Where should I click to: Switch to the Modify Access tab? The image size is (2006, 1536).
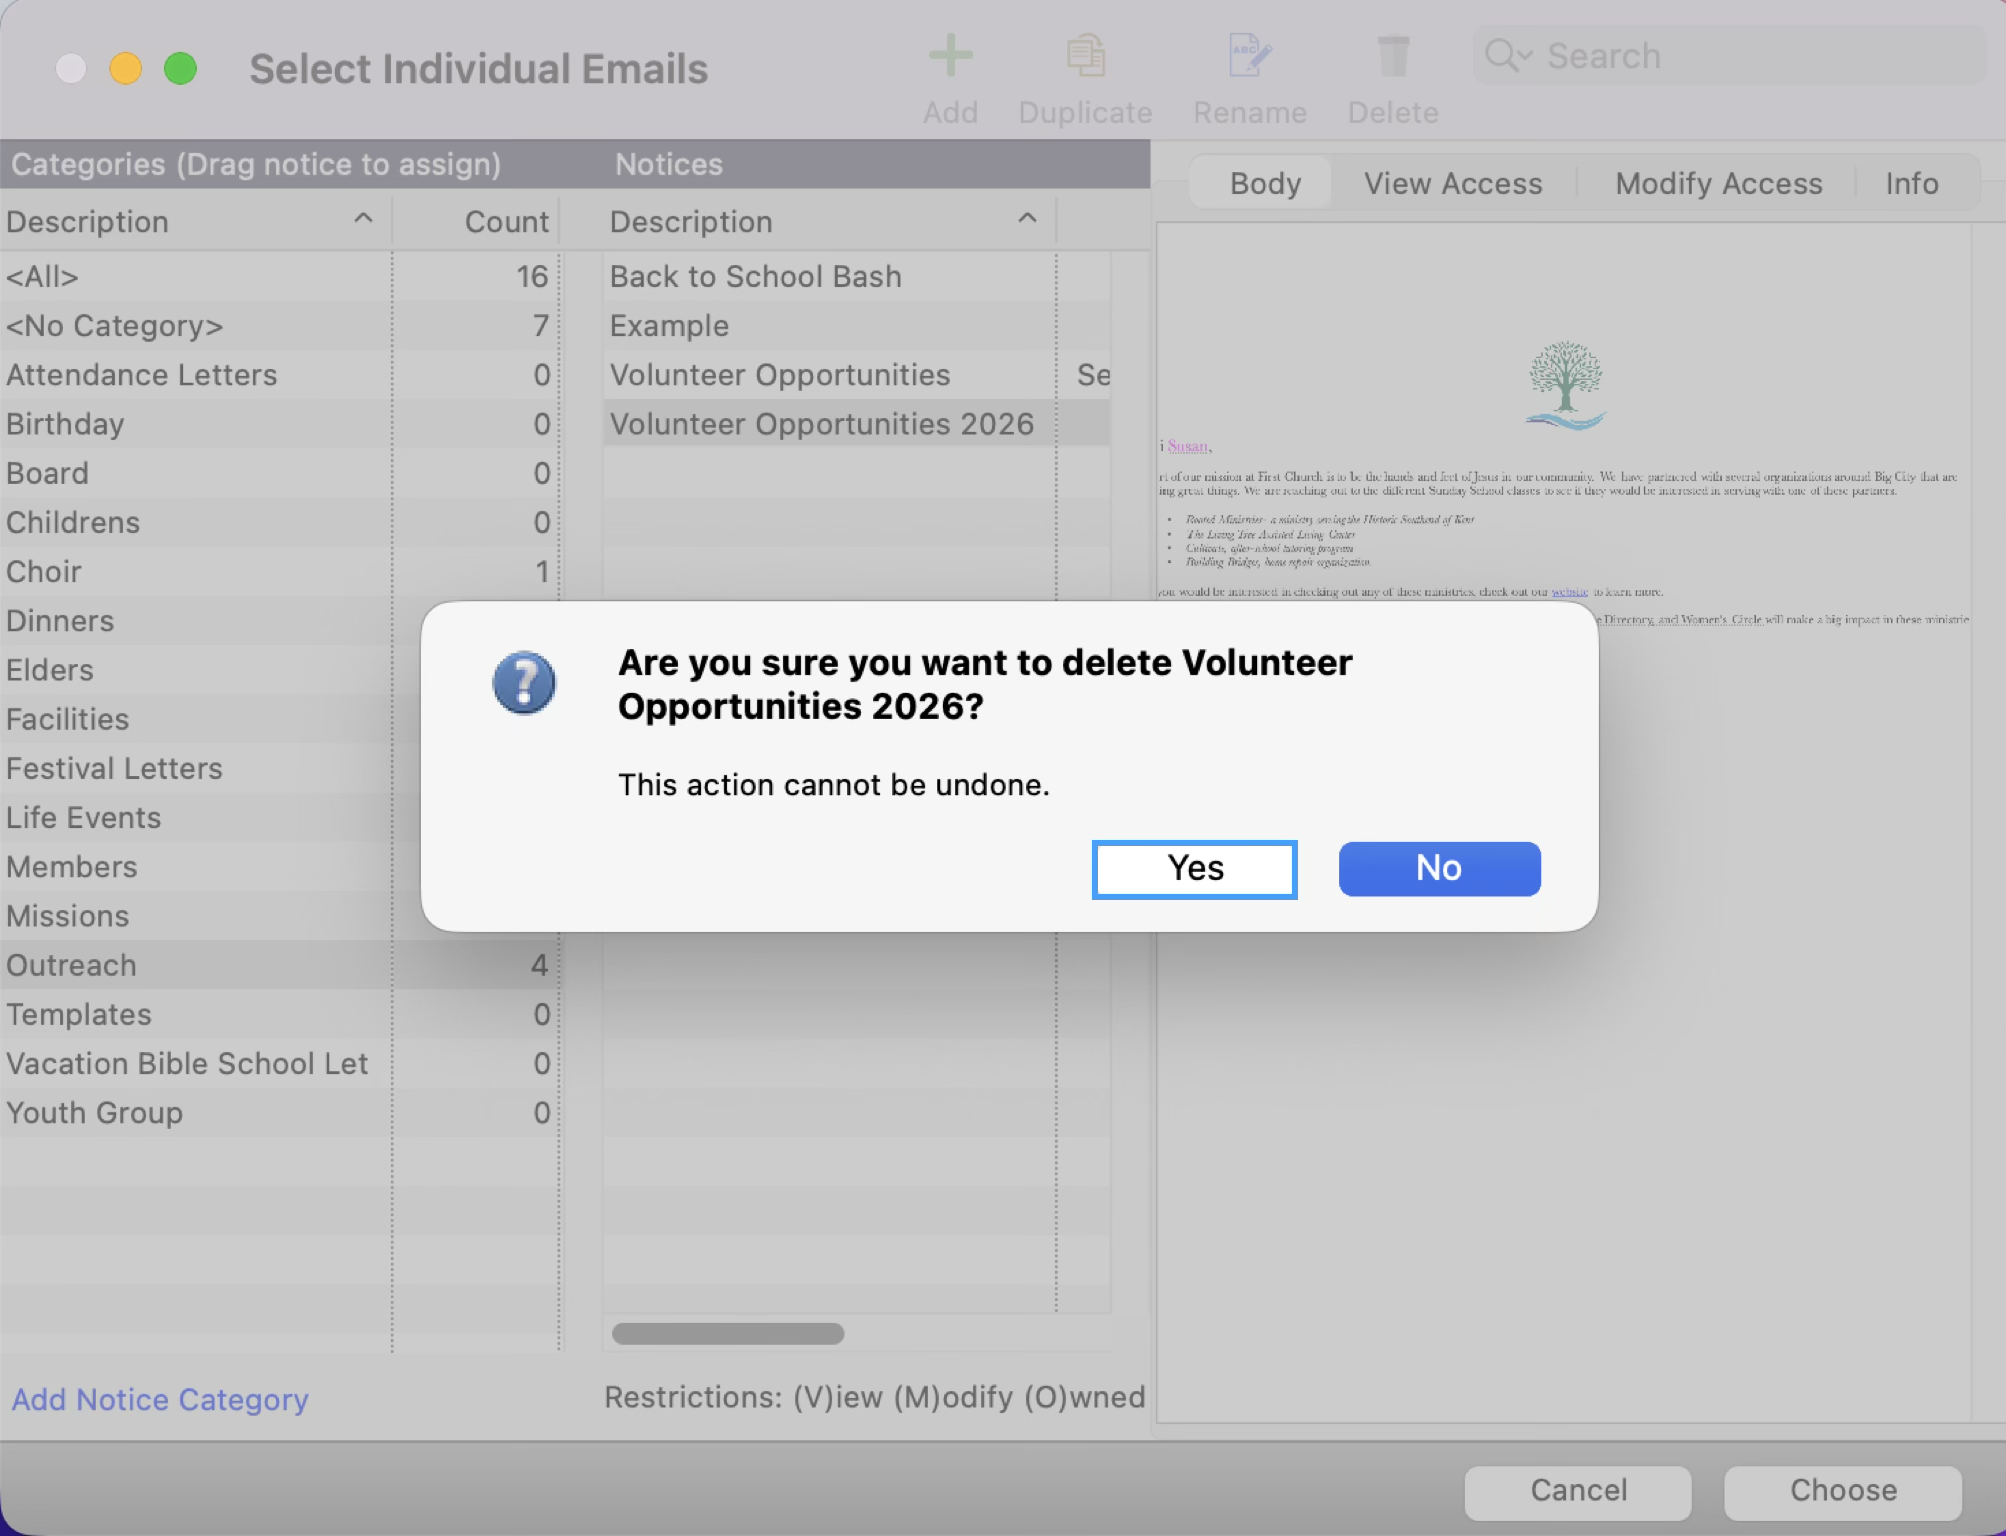[x=1719, y=184]
